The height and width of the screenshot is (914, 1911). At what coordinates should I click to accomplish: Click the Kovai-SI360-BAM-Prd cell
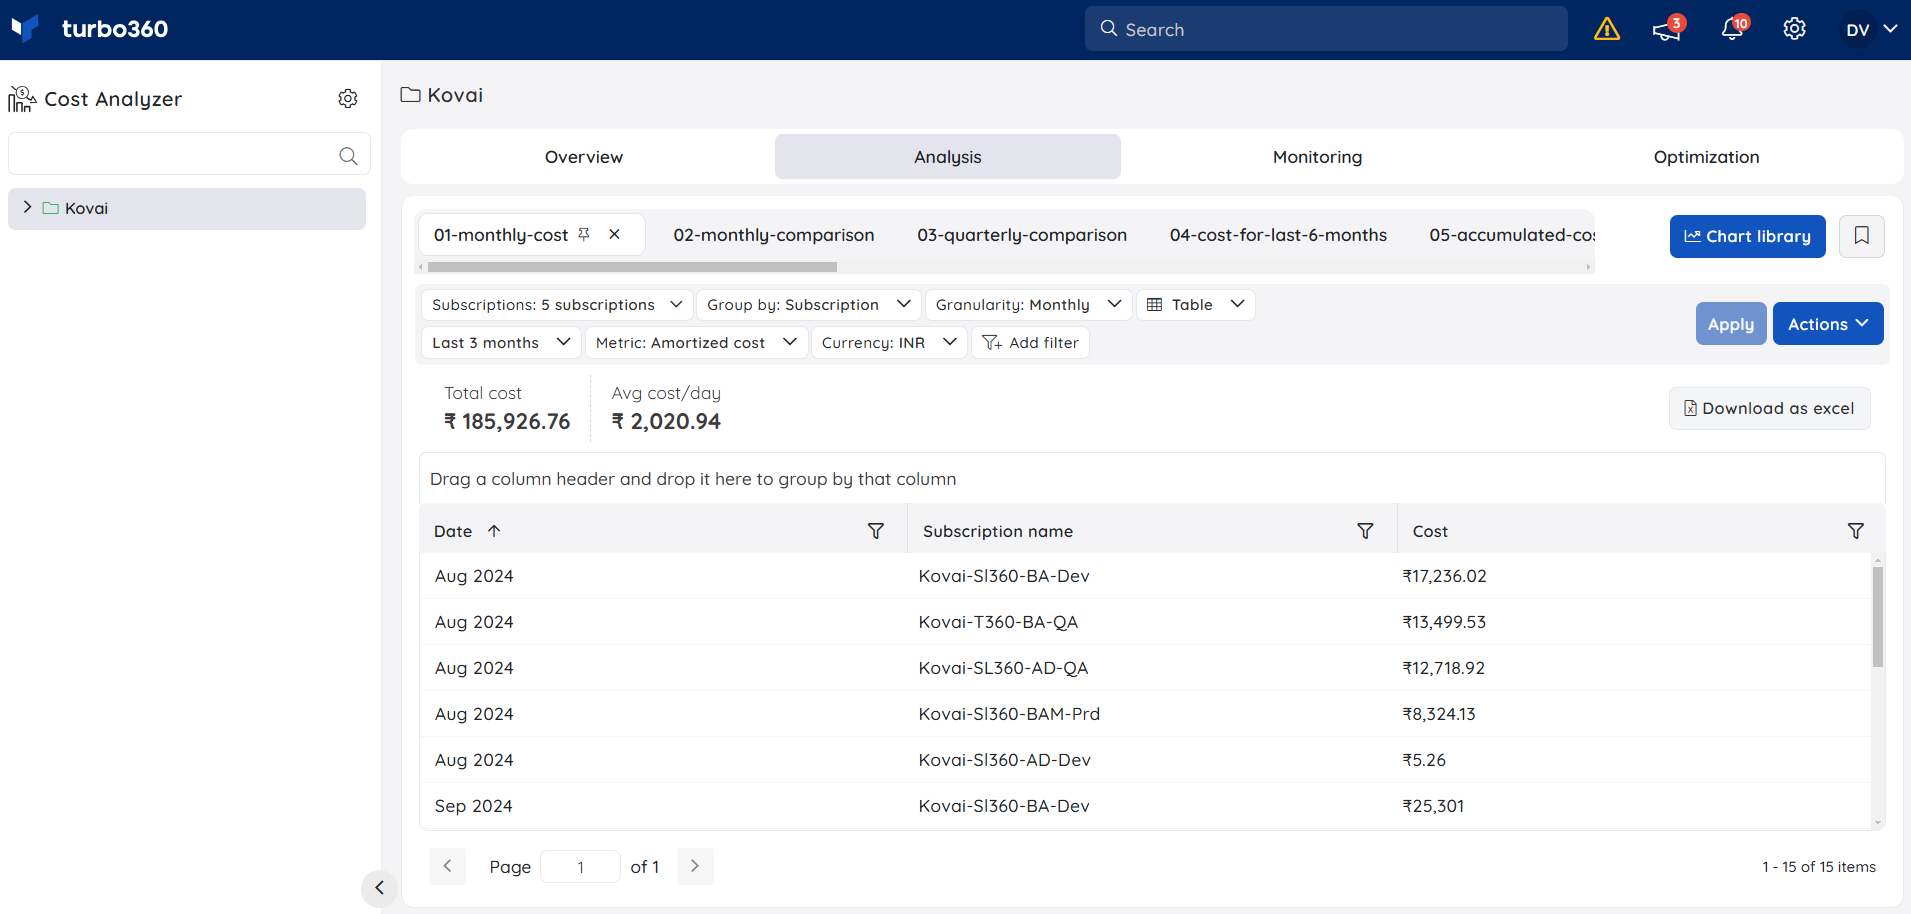coord(1009,714)
